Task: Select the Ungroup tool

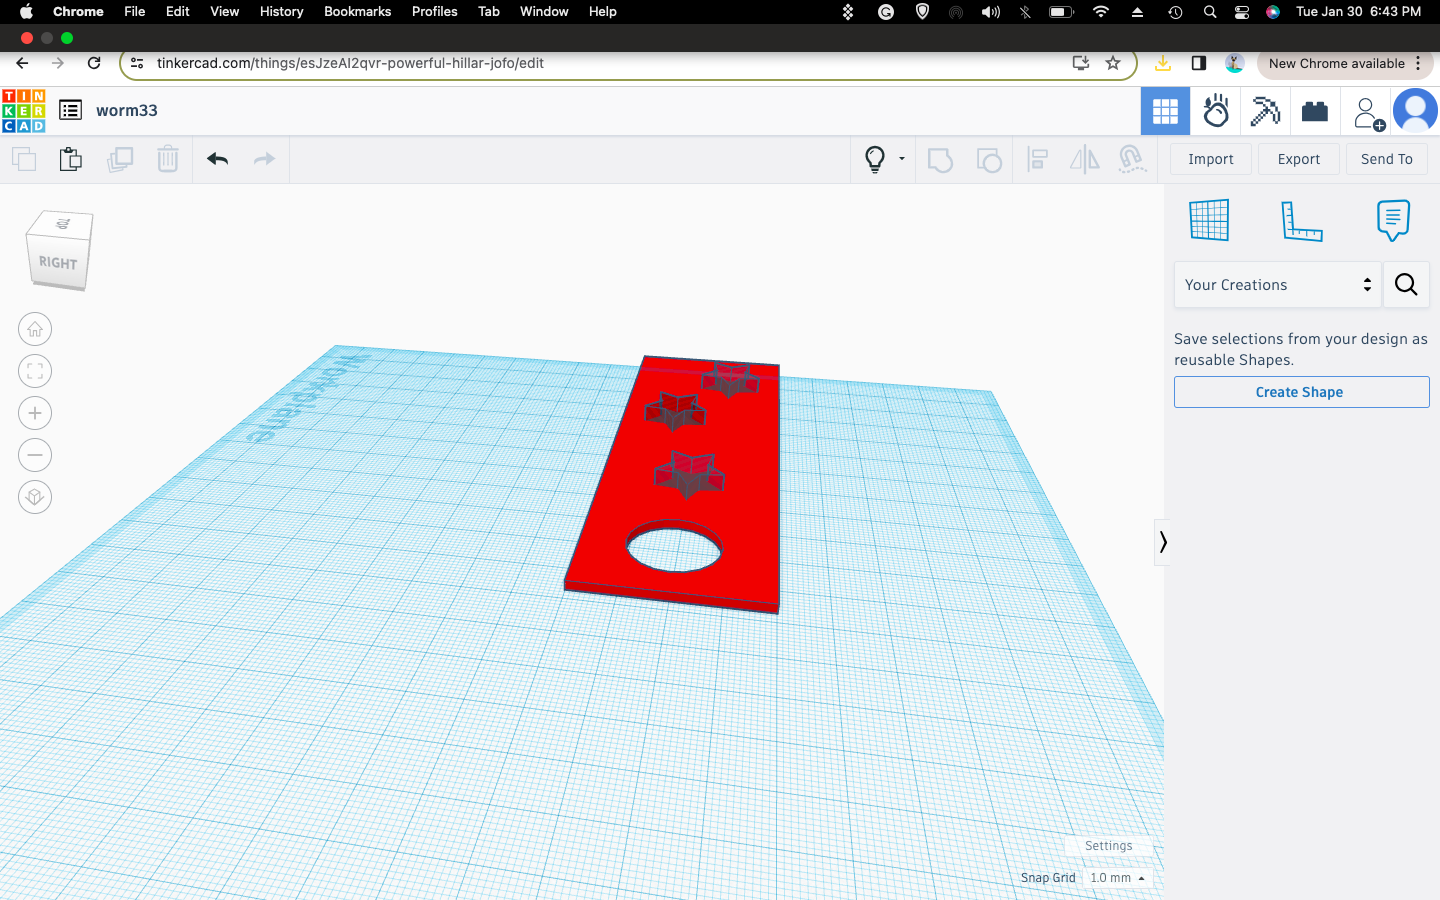Action: [989, 159]
